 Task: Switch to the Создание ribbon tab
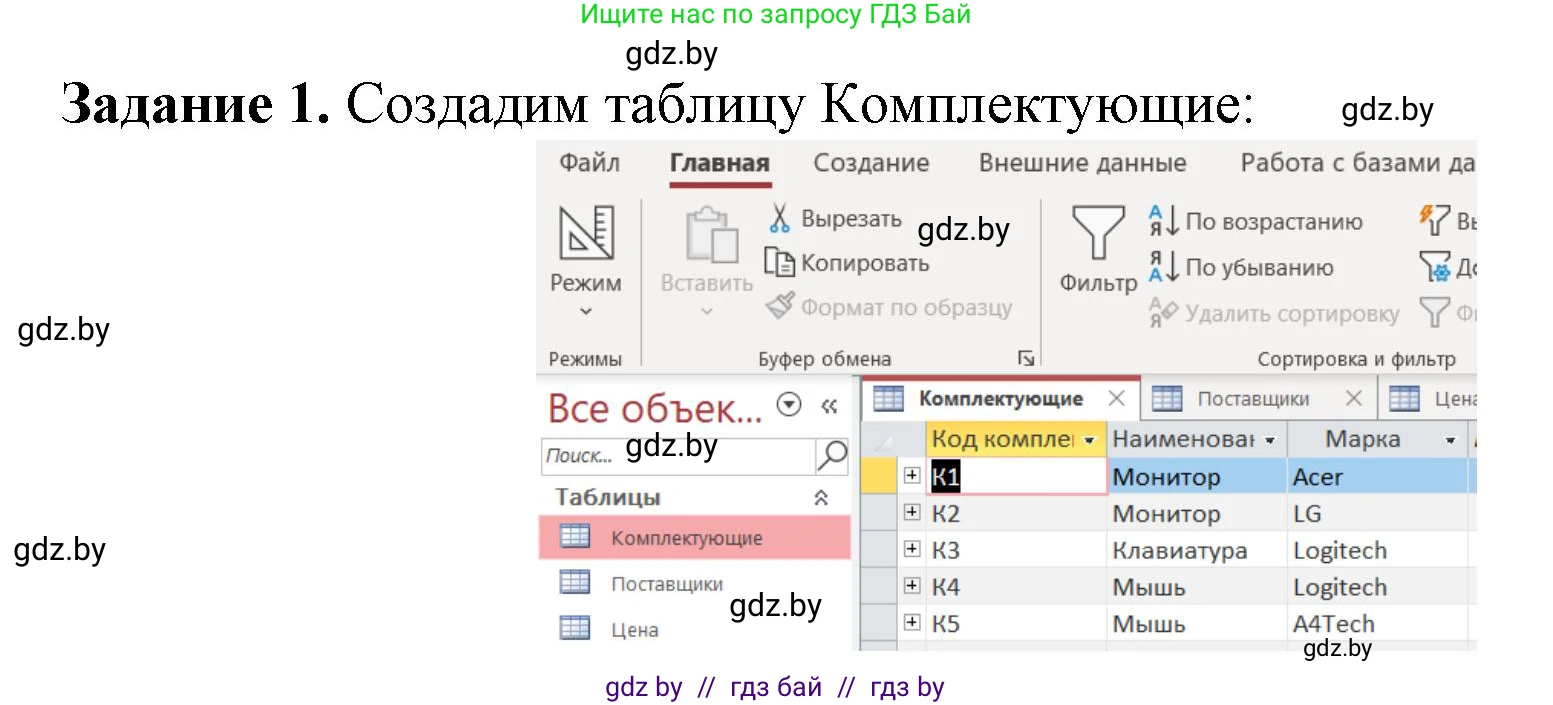[871, 162]
